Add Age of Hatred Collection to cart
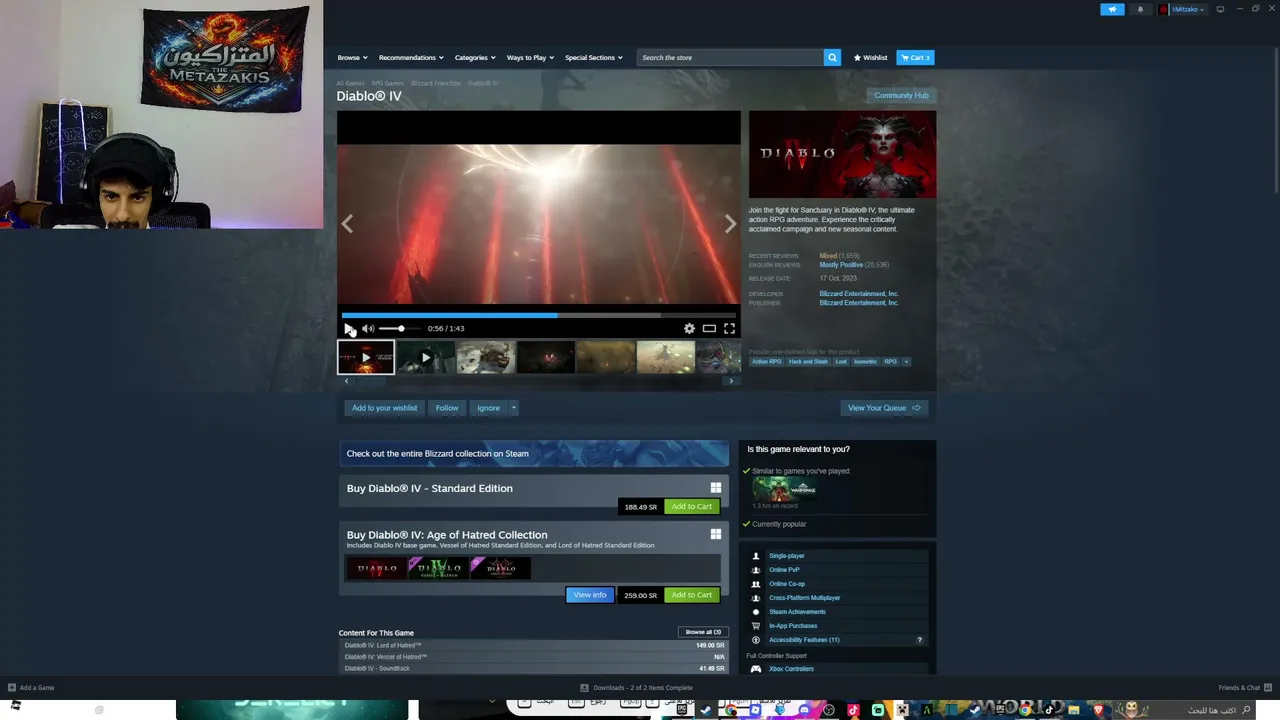The width and height of the screenshot is (1280, 720). point(692,595)
